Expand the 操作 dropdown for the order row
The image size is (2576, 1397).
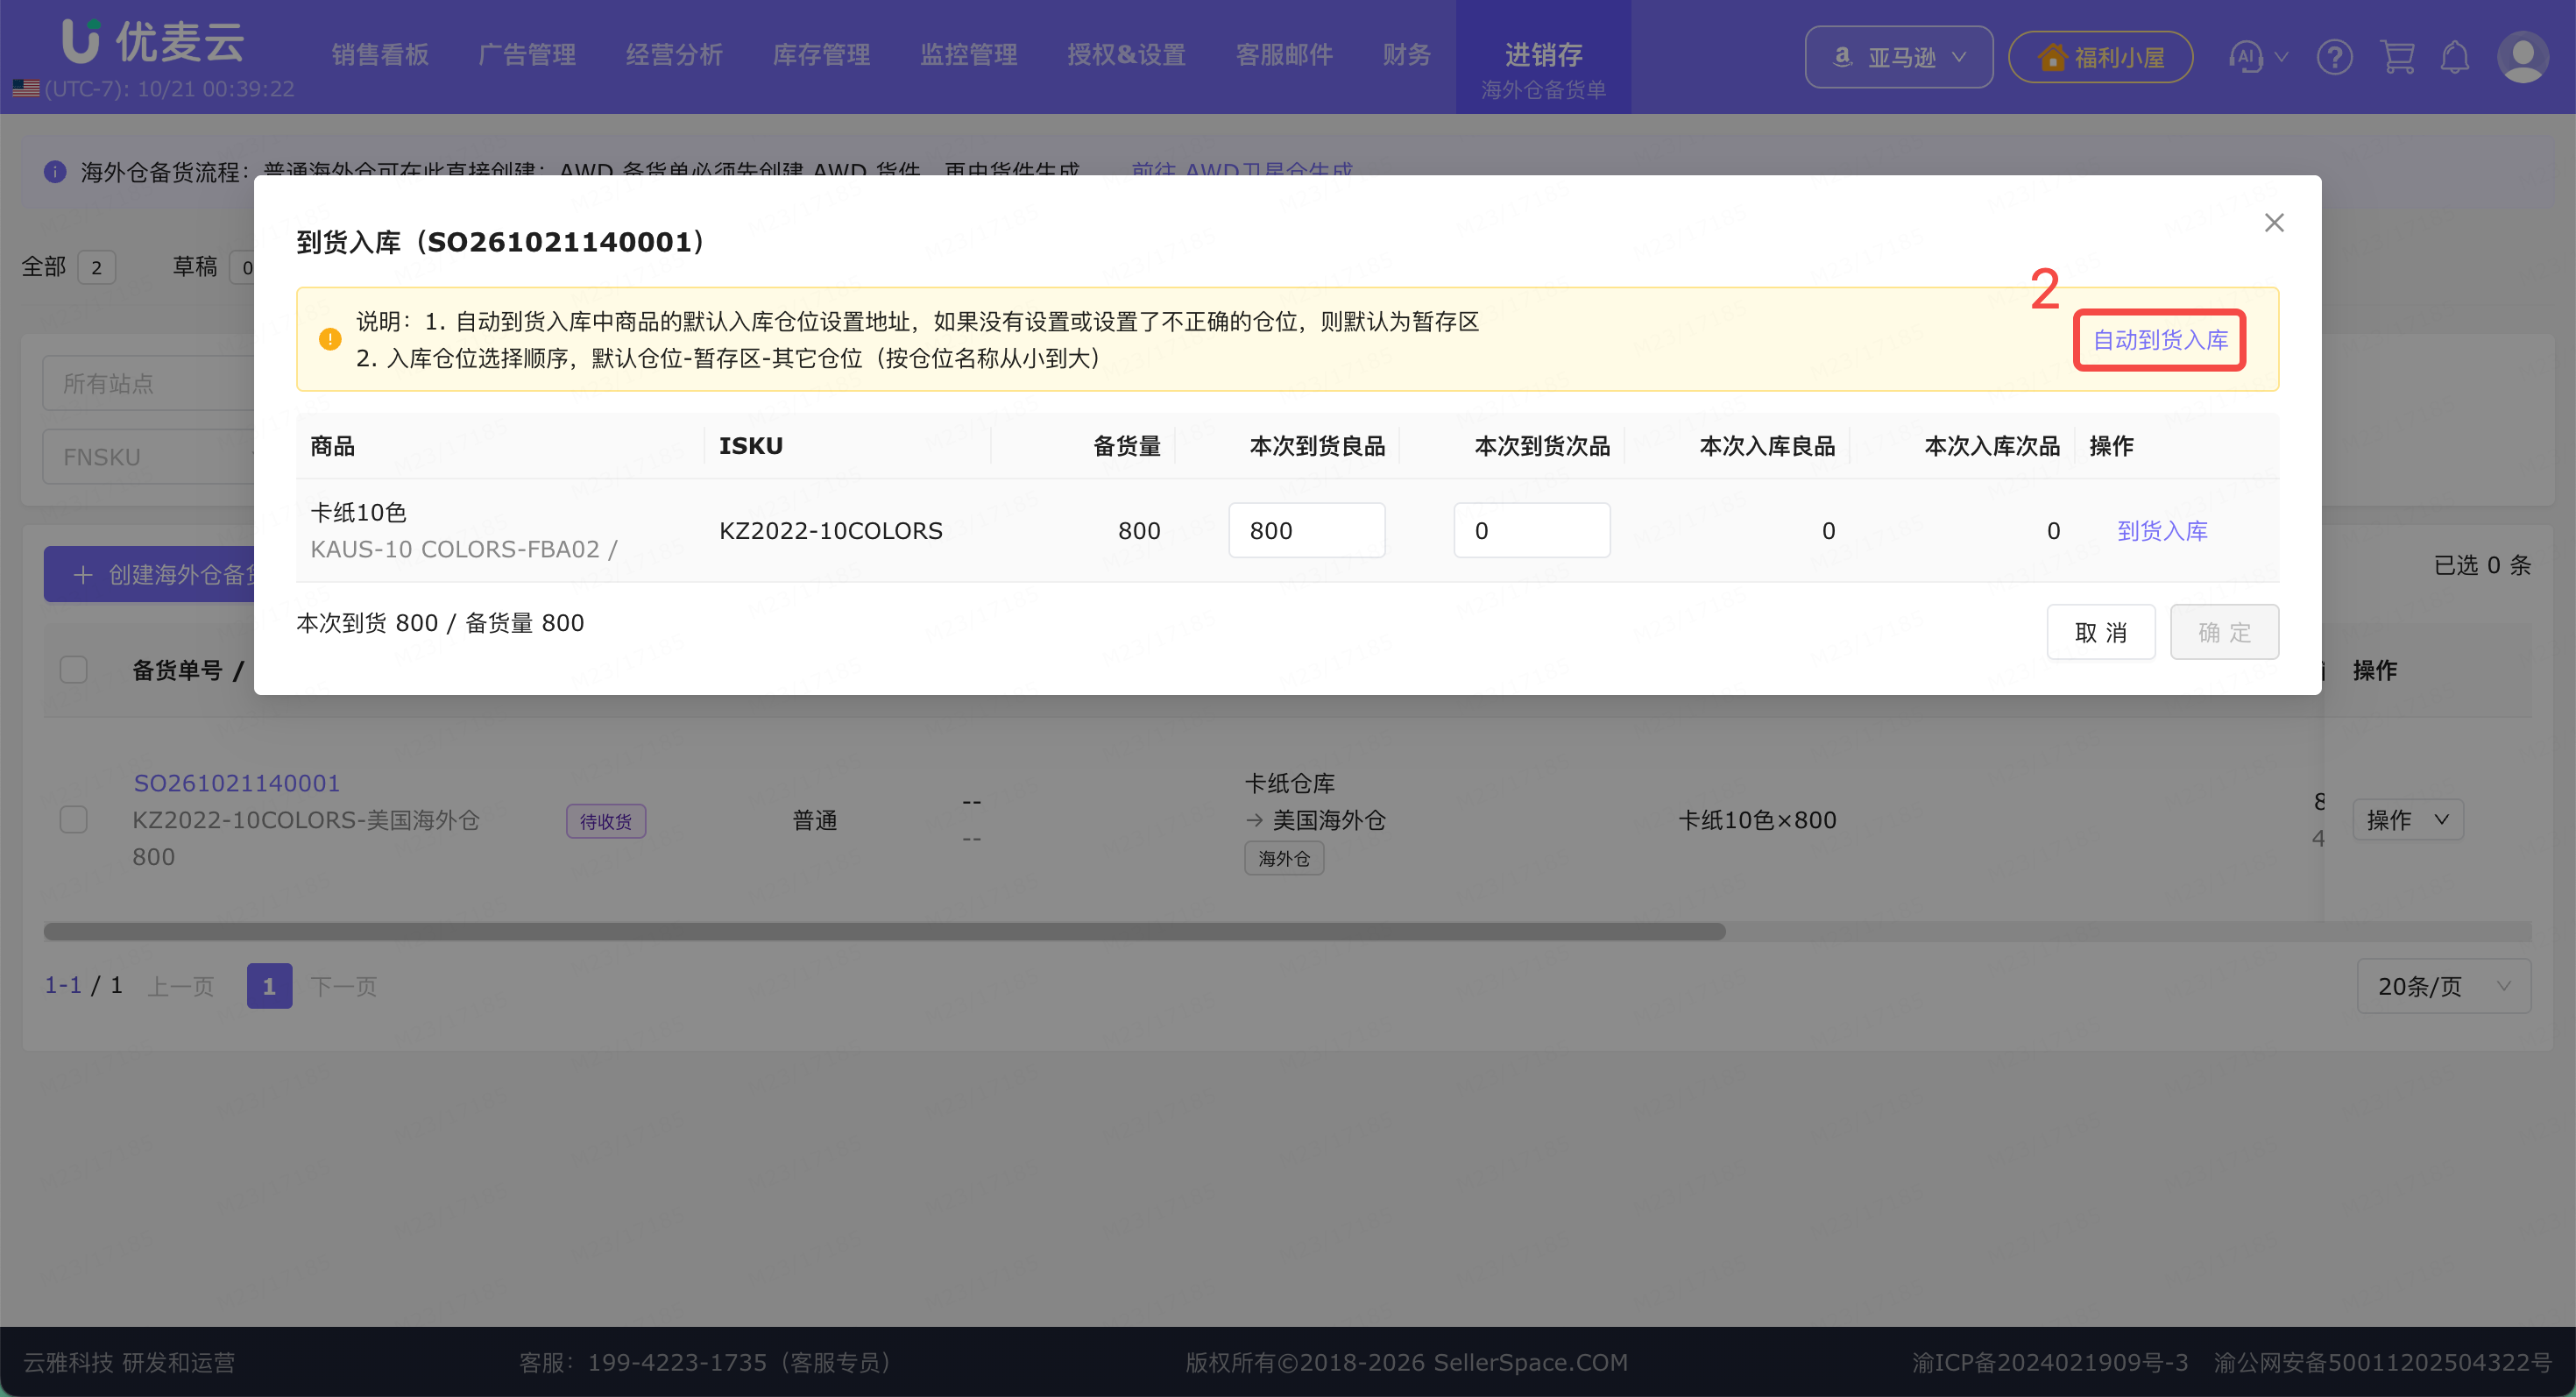[x=2407, y=820]
